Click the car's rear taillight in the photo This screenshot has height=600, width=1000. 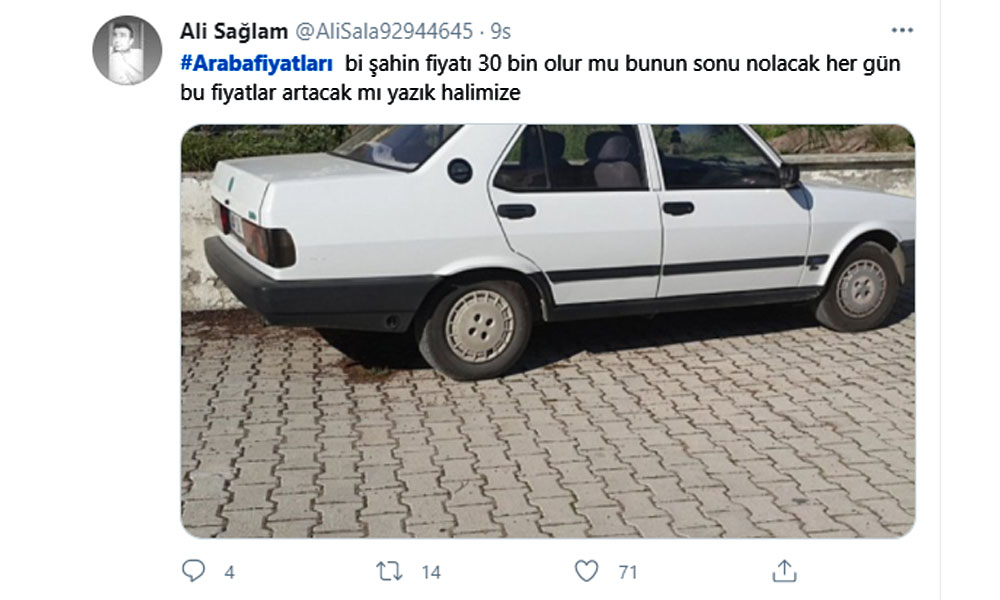(268, 242)
